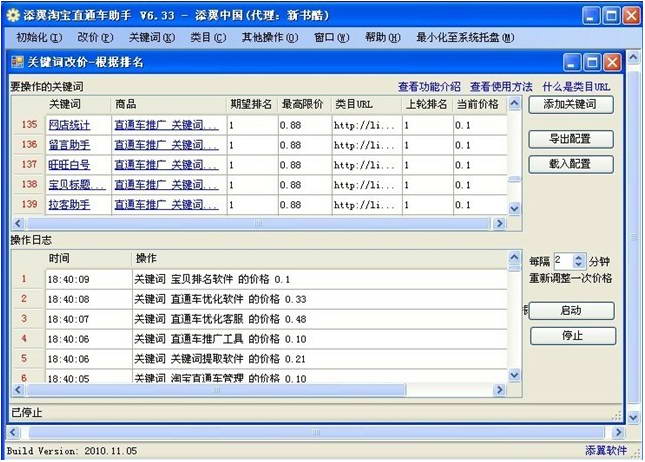Open keyword link 网店统计
The image size is (645, 462).
pyautogui.click(x=69, y=125)
